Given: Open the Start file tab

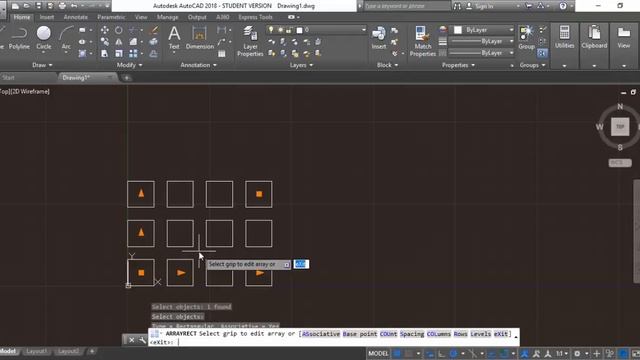Looking at the screenshot, I should click(8, 78).
